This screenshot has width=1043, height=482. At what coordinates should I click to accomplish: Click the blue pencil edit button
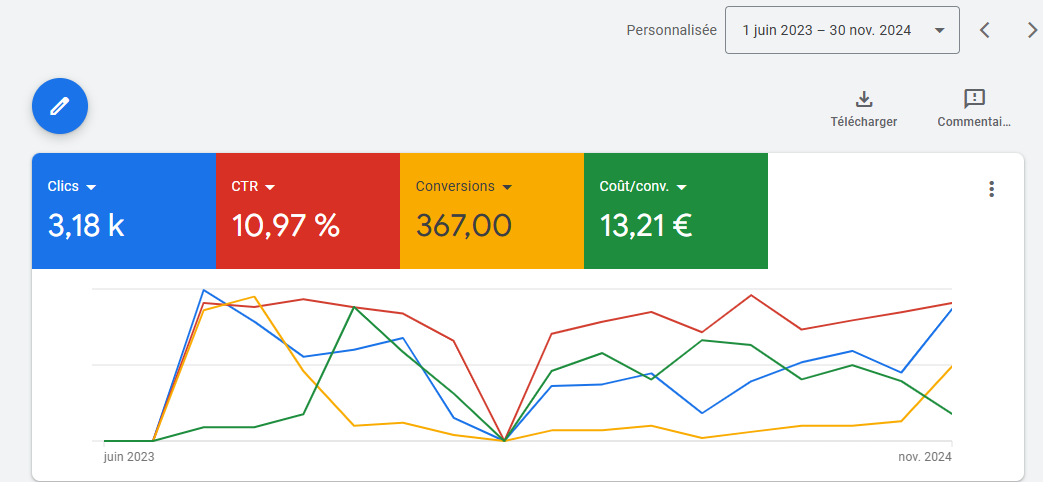pos(60,106)
